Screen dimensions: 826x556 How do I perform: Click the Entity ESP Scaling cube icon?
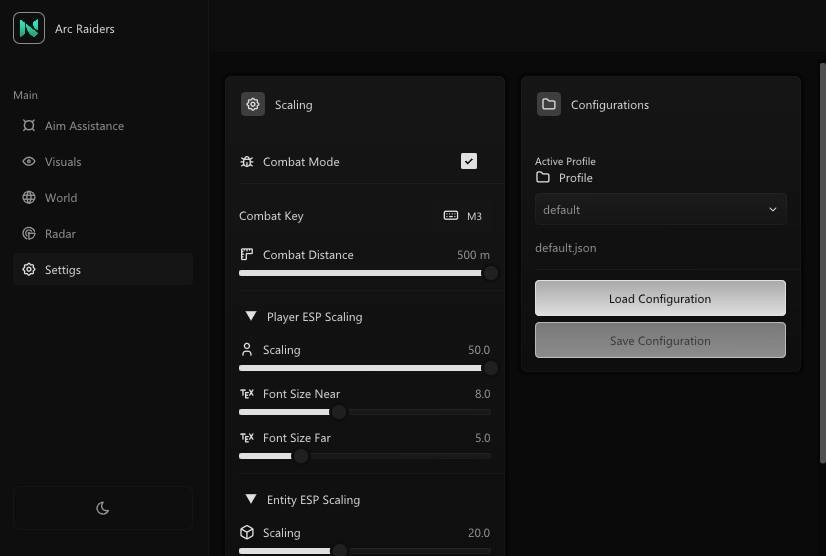tap(247, 533)
